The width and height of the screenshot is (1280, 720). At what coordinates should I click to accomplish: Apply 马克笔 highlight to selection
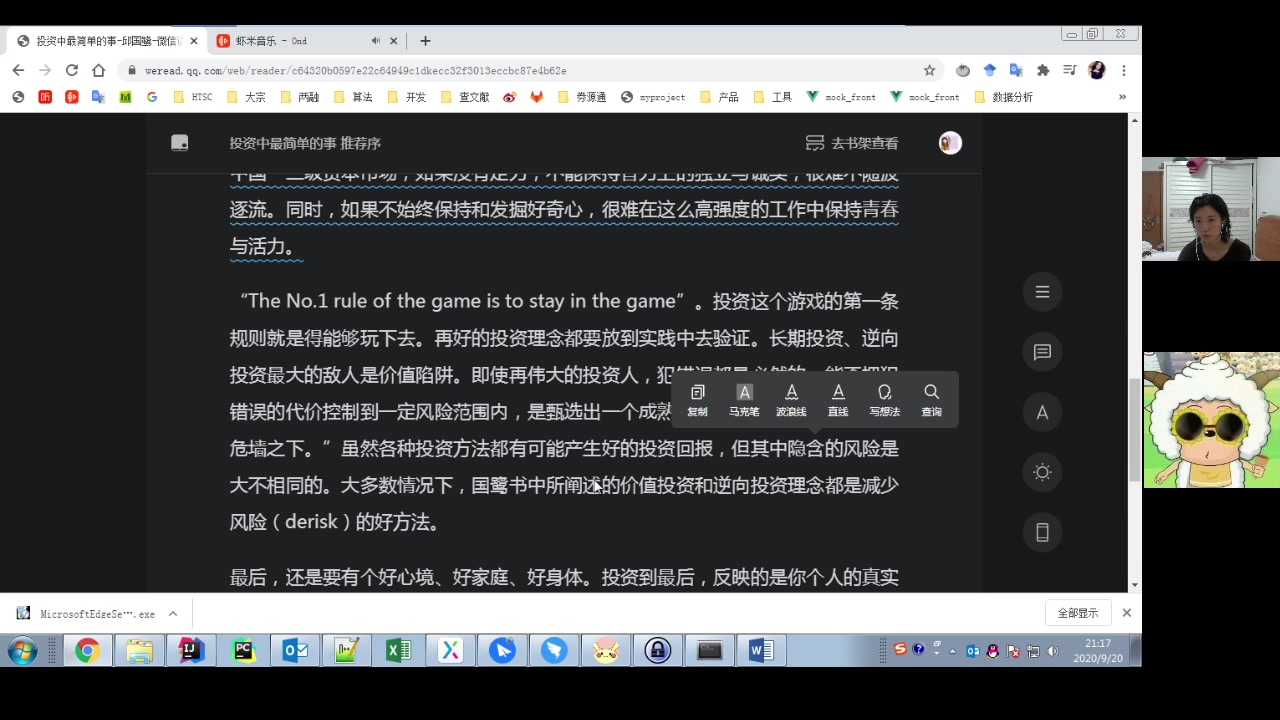pos(744,400)
